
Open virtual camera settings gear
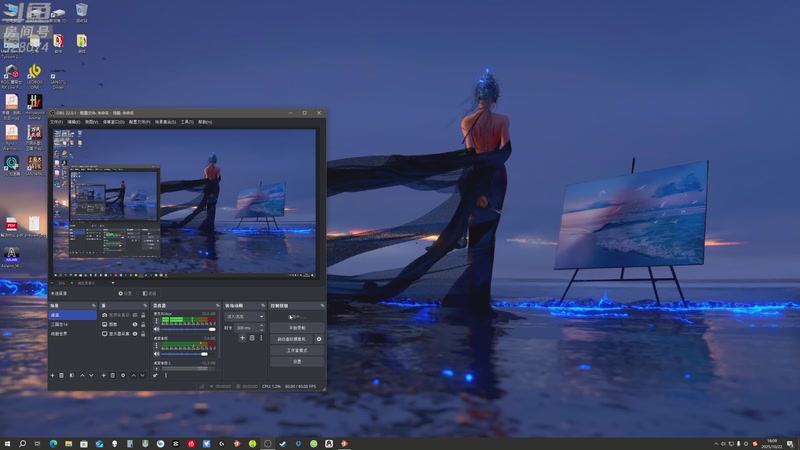[x=319, y=339]
